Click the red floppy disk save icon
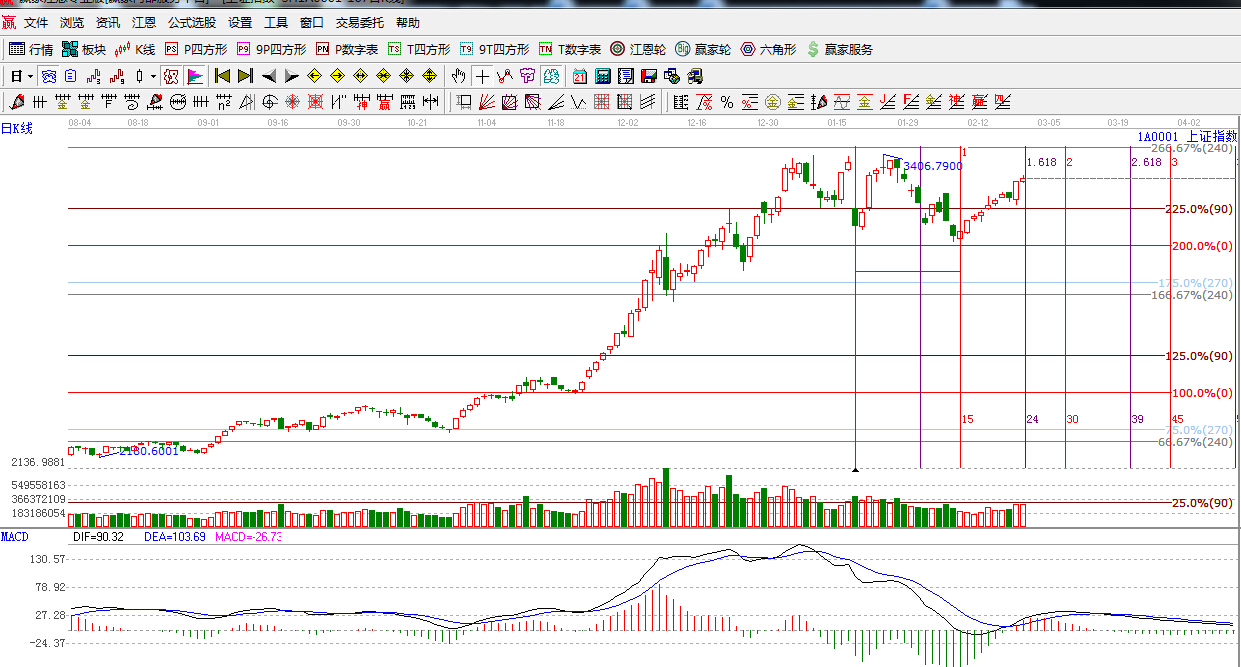Screen dimensions: 1241x667 648,76
